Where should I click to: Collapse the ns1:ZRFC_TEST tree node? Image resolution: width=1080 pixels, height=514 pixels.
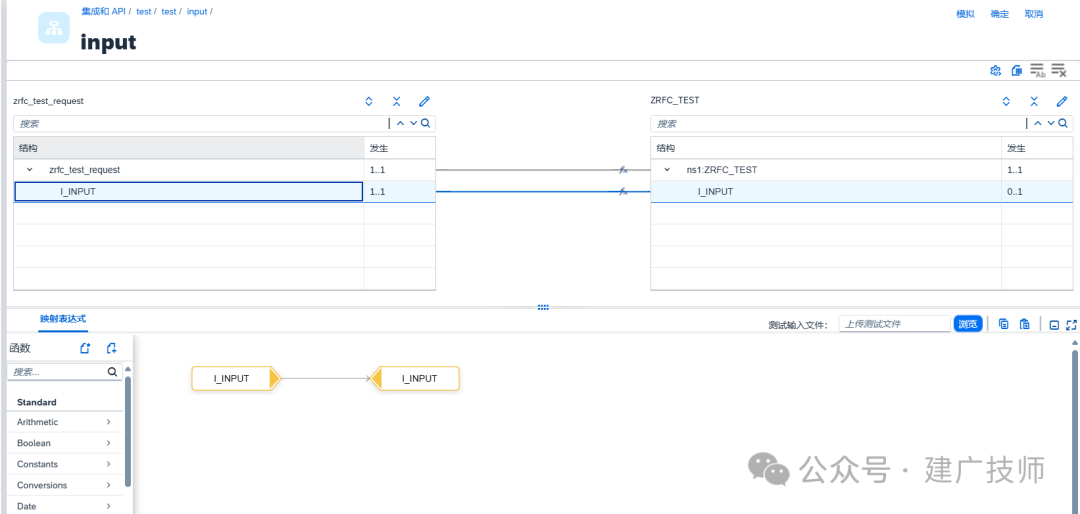[667, 169]
